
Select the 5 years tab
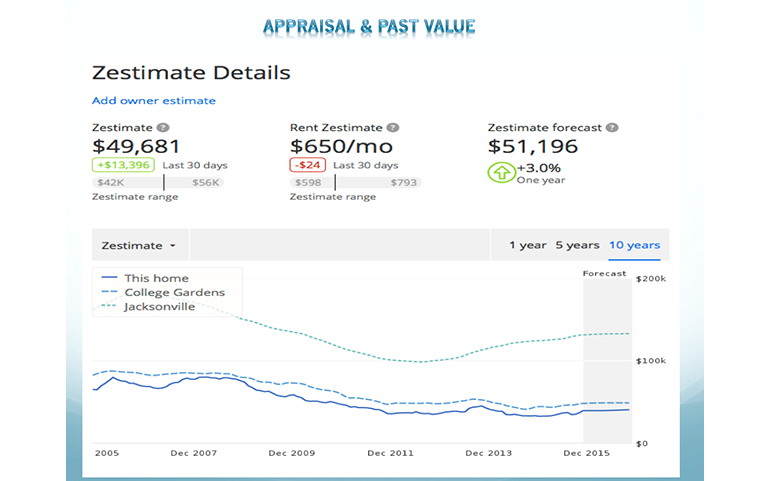tap(577, 245)
